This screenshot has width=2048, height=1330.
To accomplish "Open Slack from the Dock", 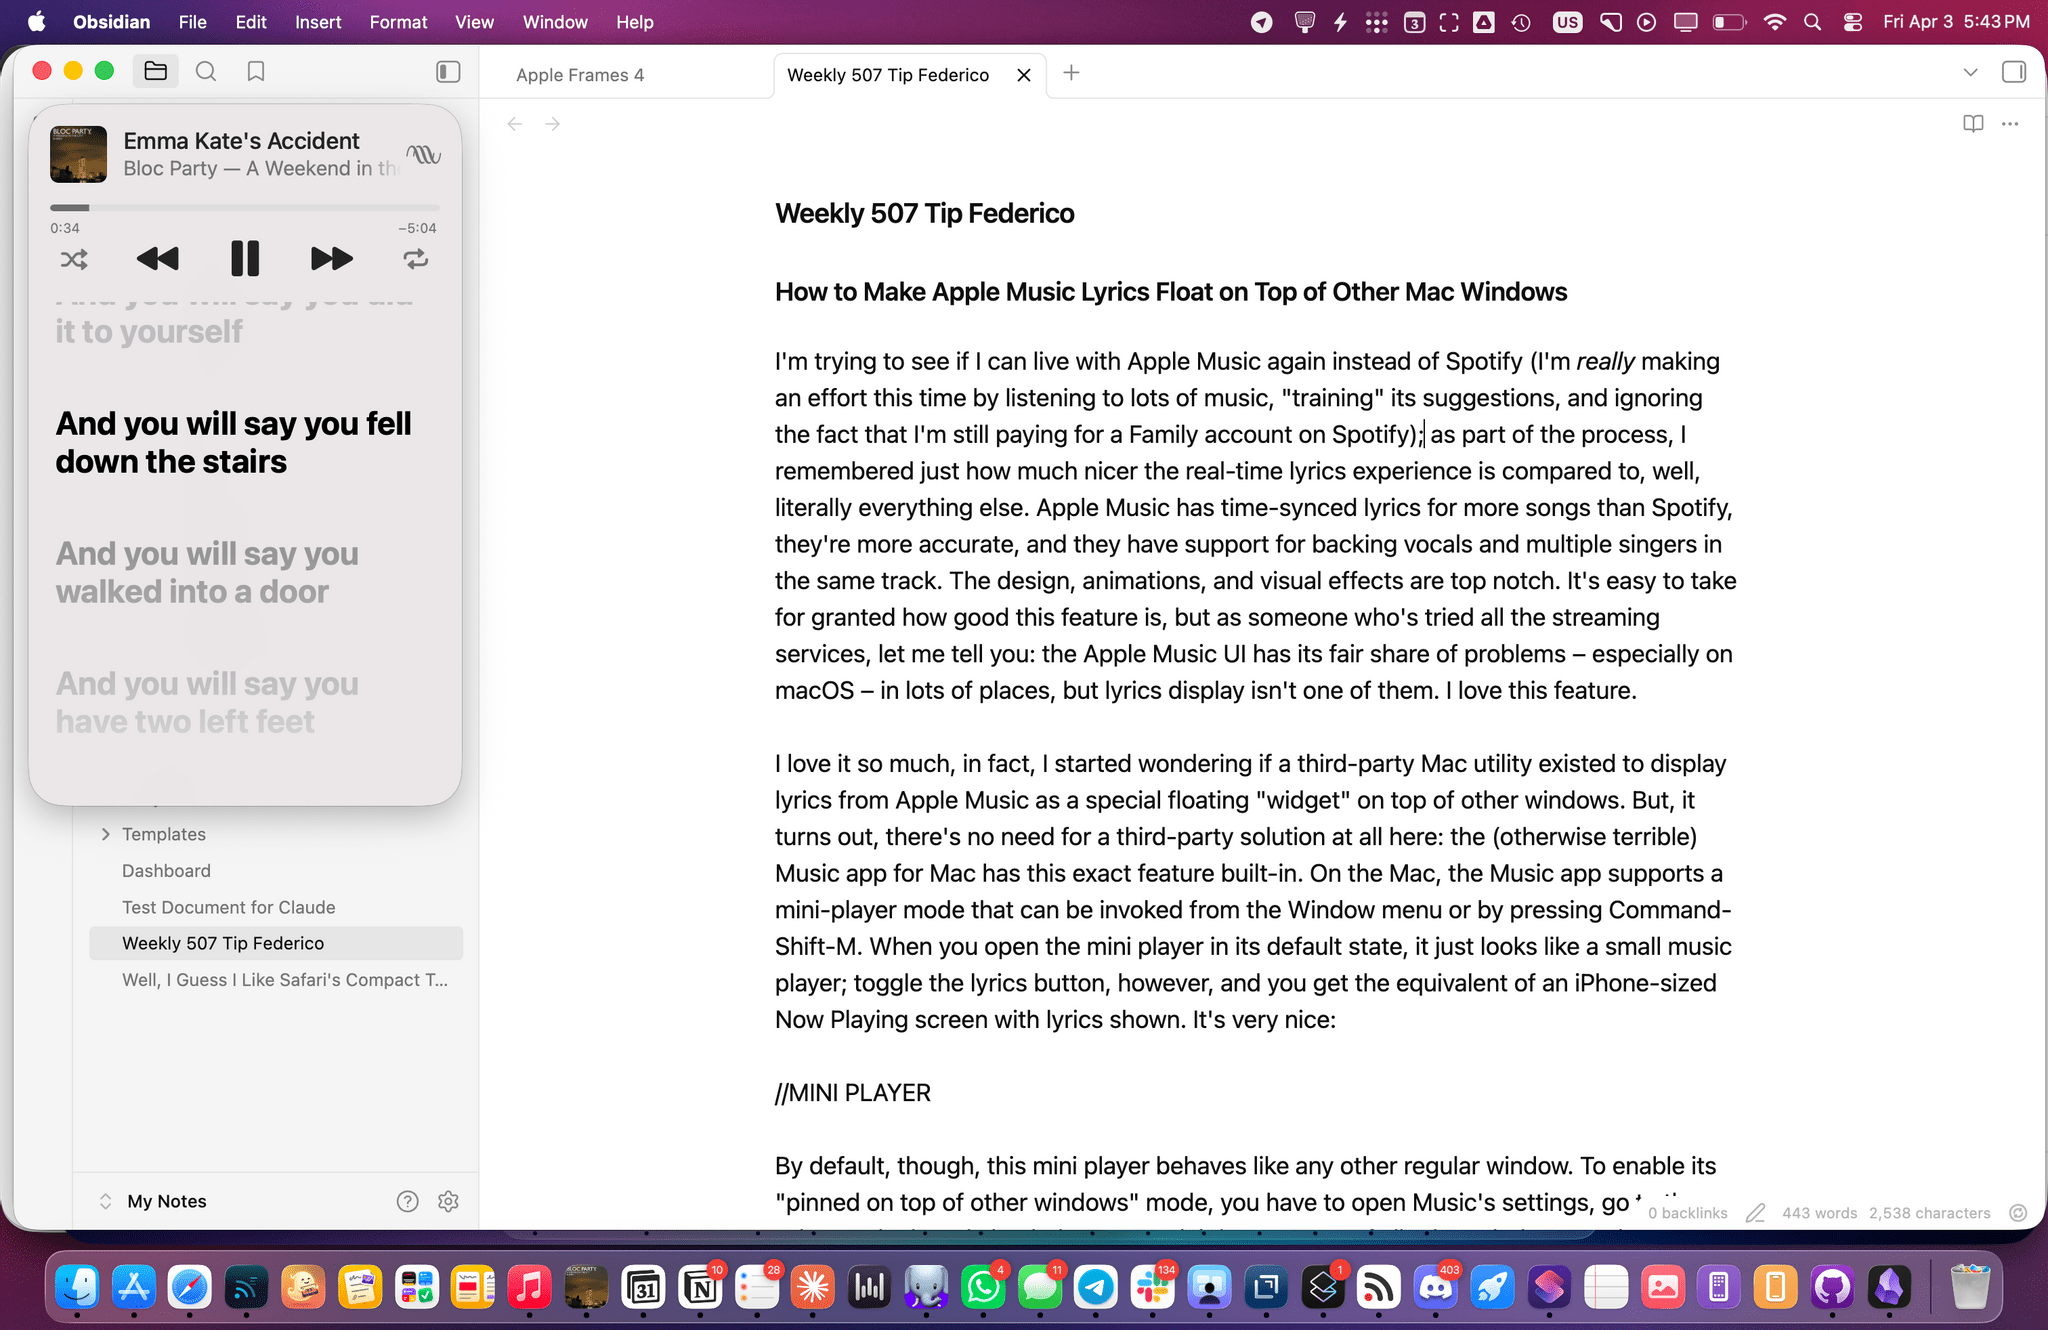I will click(1153, 1287).
